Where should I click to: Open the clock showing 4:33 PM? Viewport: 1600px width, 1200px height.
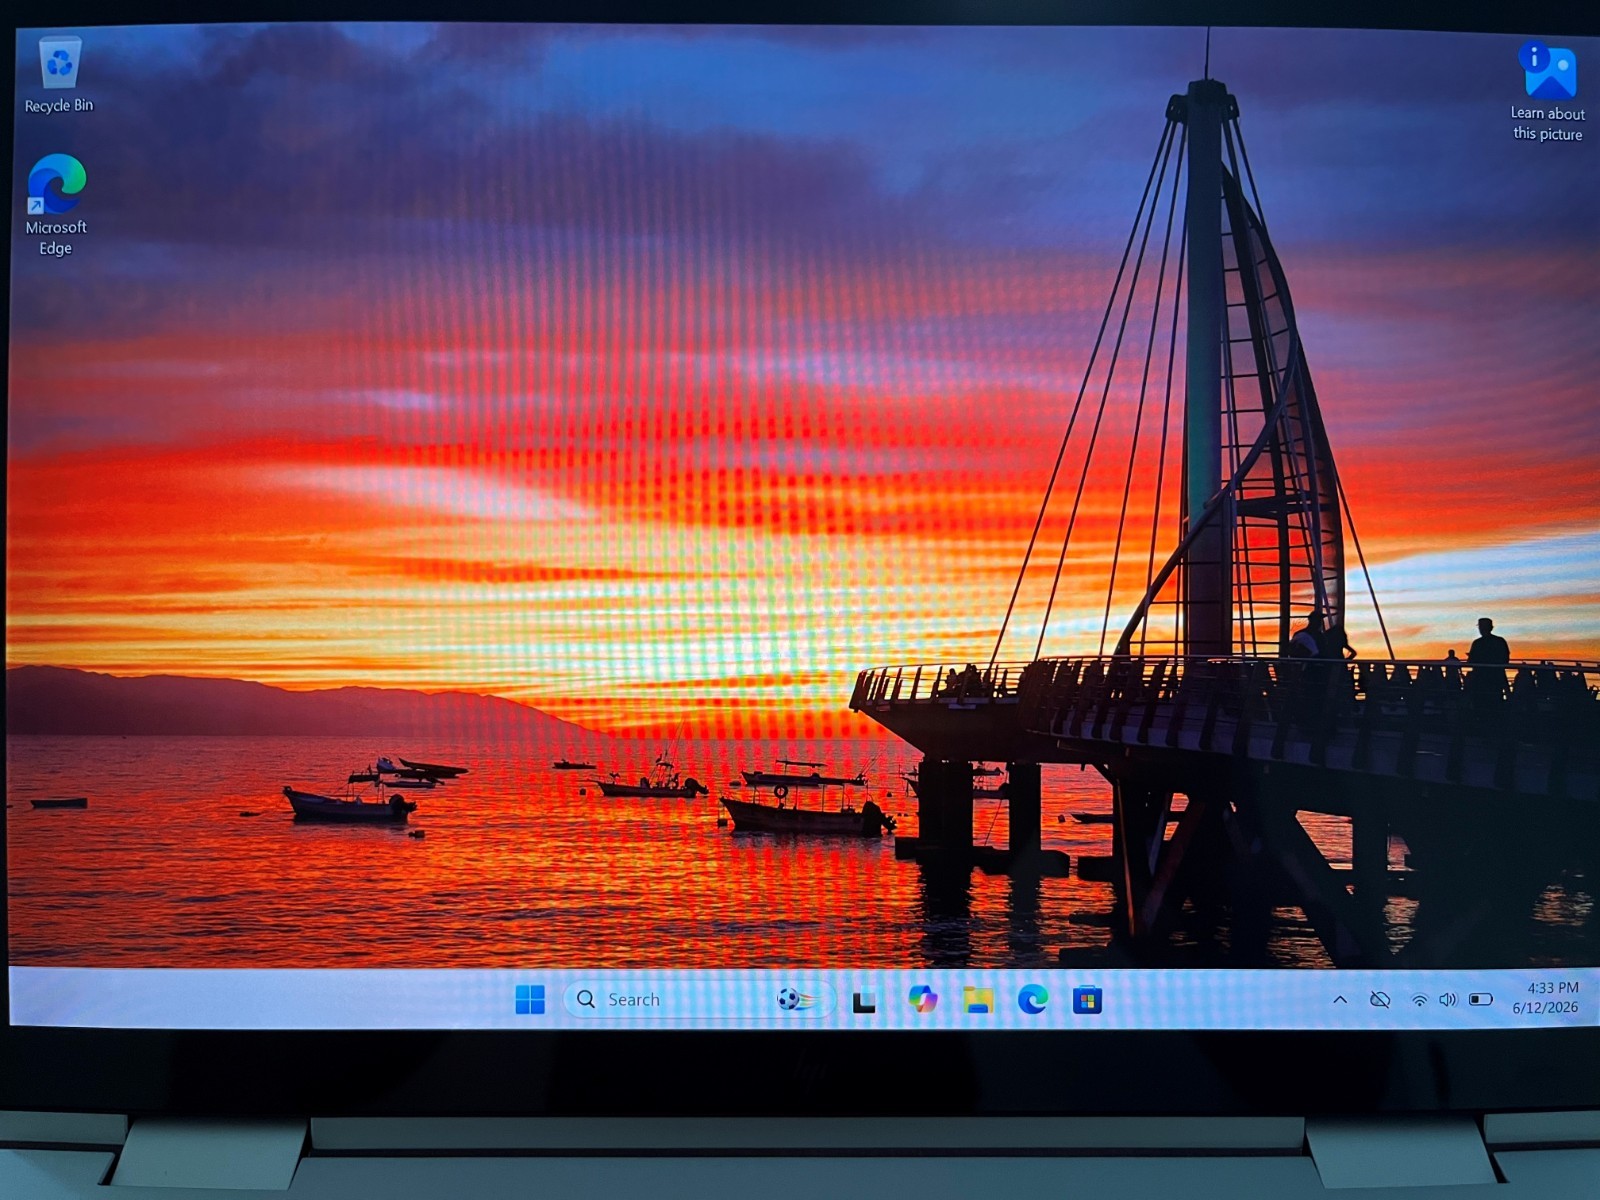(1553, 988)
